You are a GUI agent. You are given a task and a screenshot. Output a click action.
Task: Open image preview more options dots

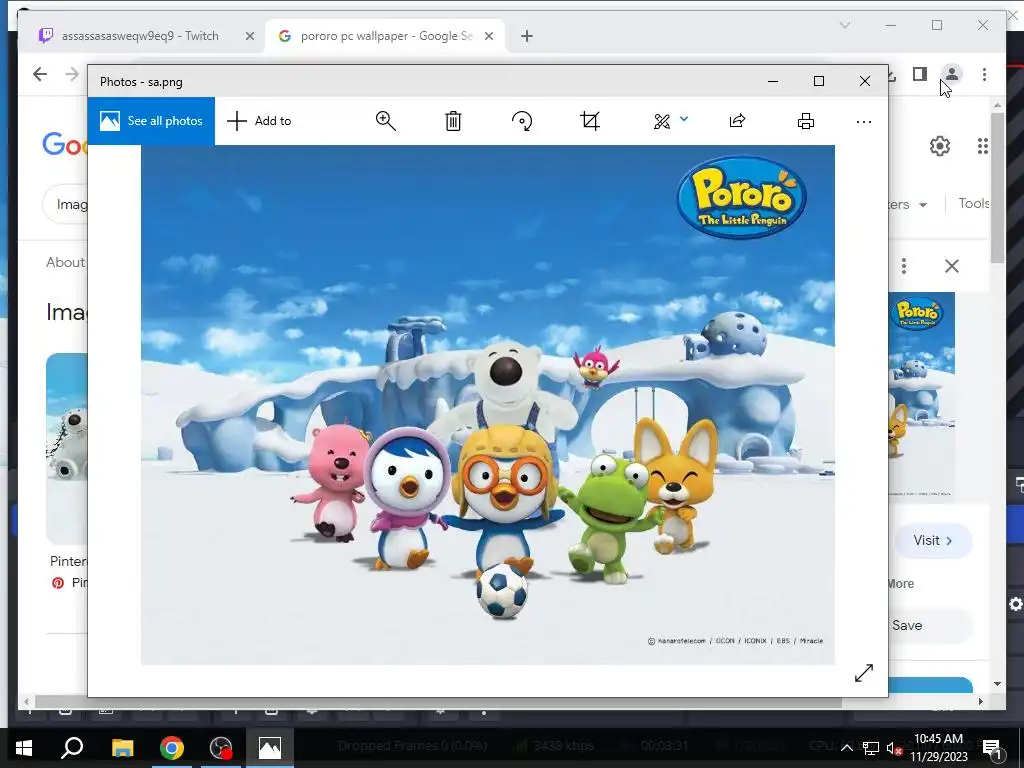[x=904, y=266]
